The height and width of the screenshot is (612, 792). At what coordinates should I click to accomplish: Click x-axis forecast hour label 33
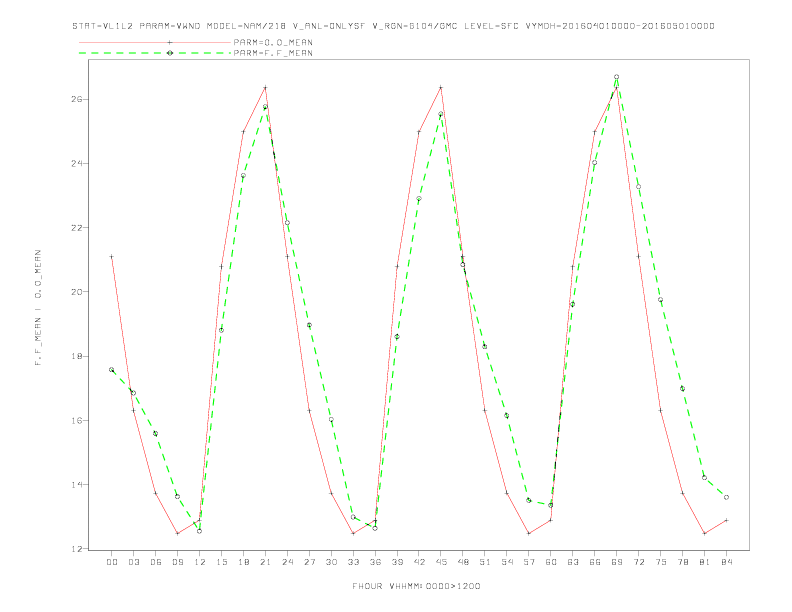(x=353, y=562)
